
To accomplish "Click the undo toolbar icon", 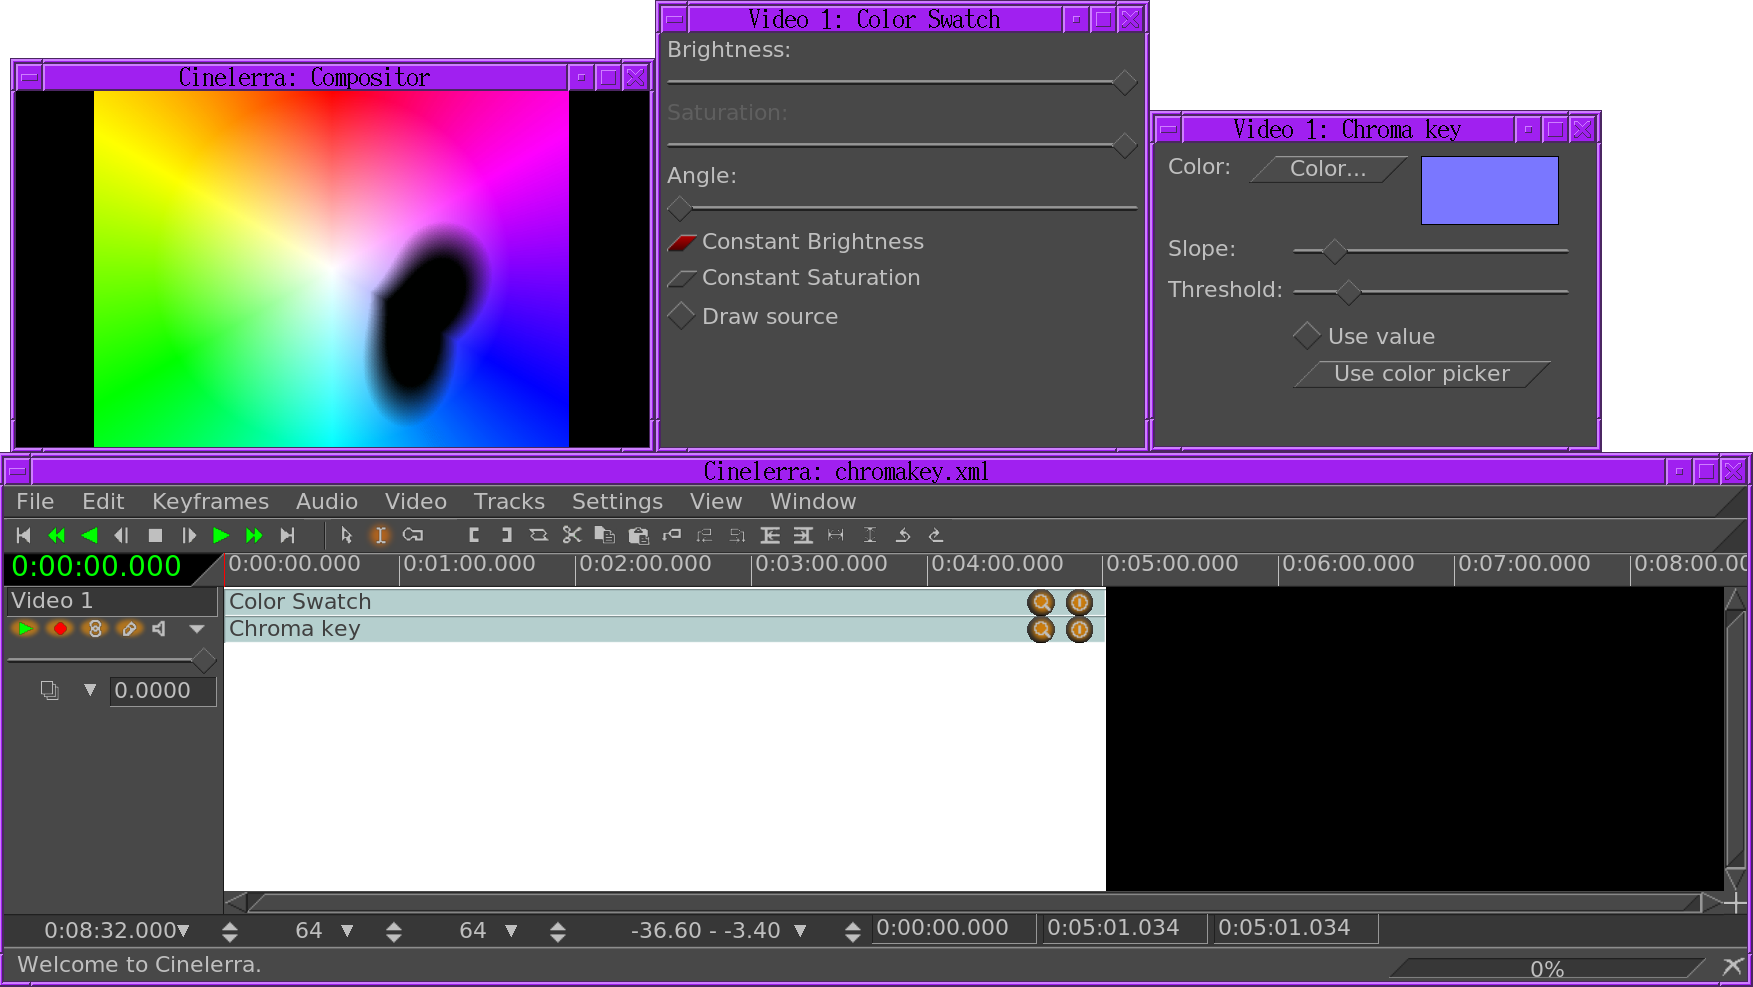I will click(902, 536).
